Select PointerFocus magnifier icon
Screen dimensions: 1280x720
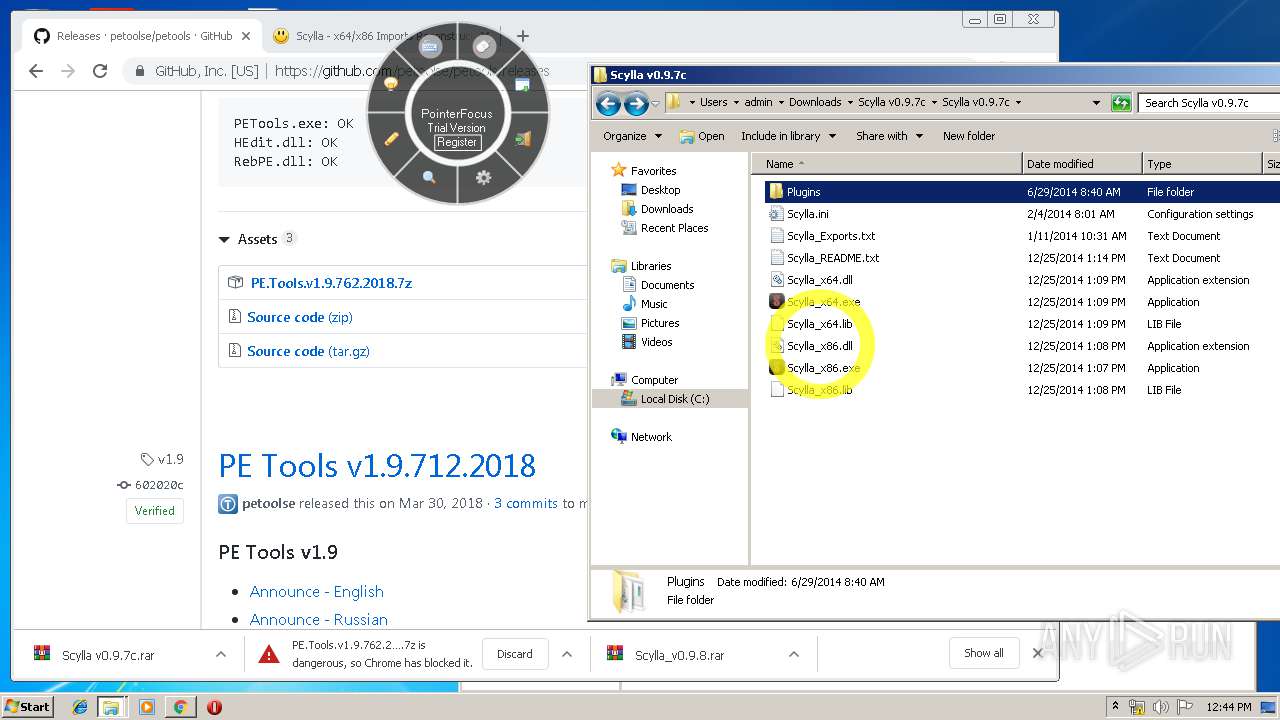(x=429, y=177)
